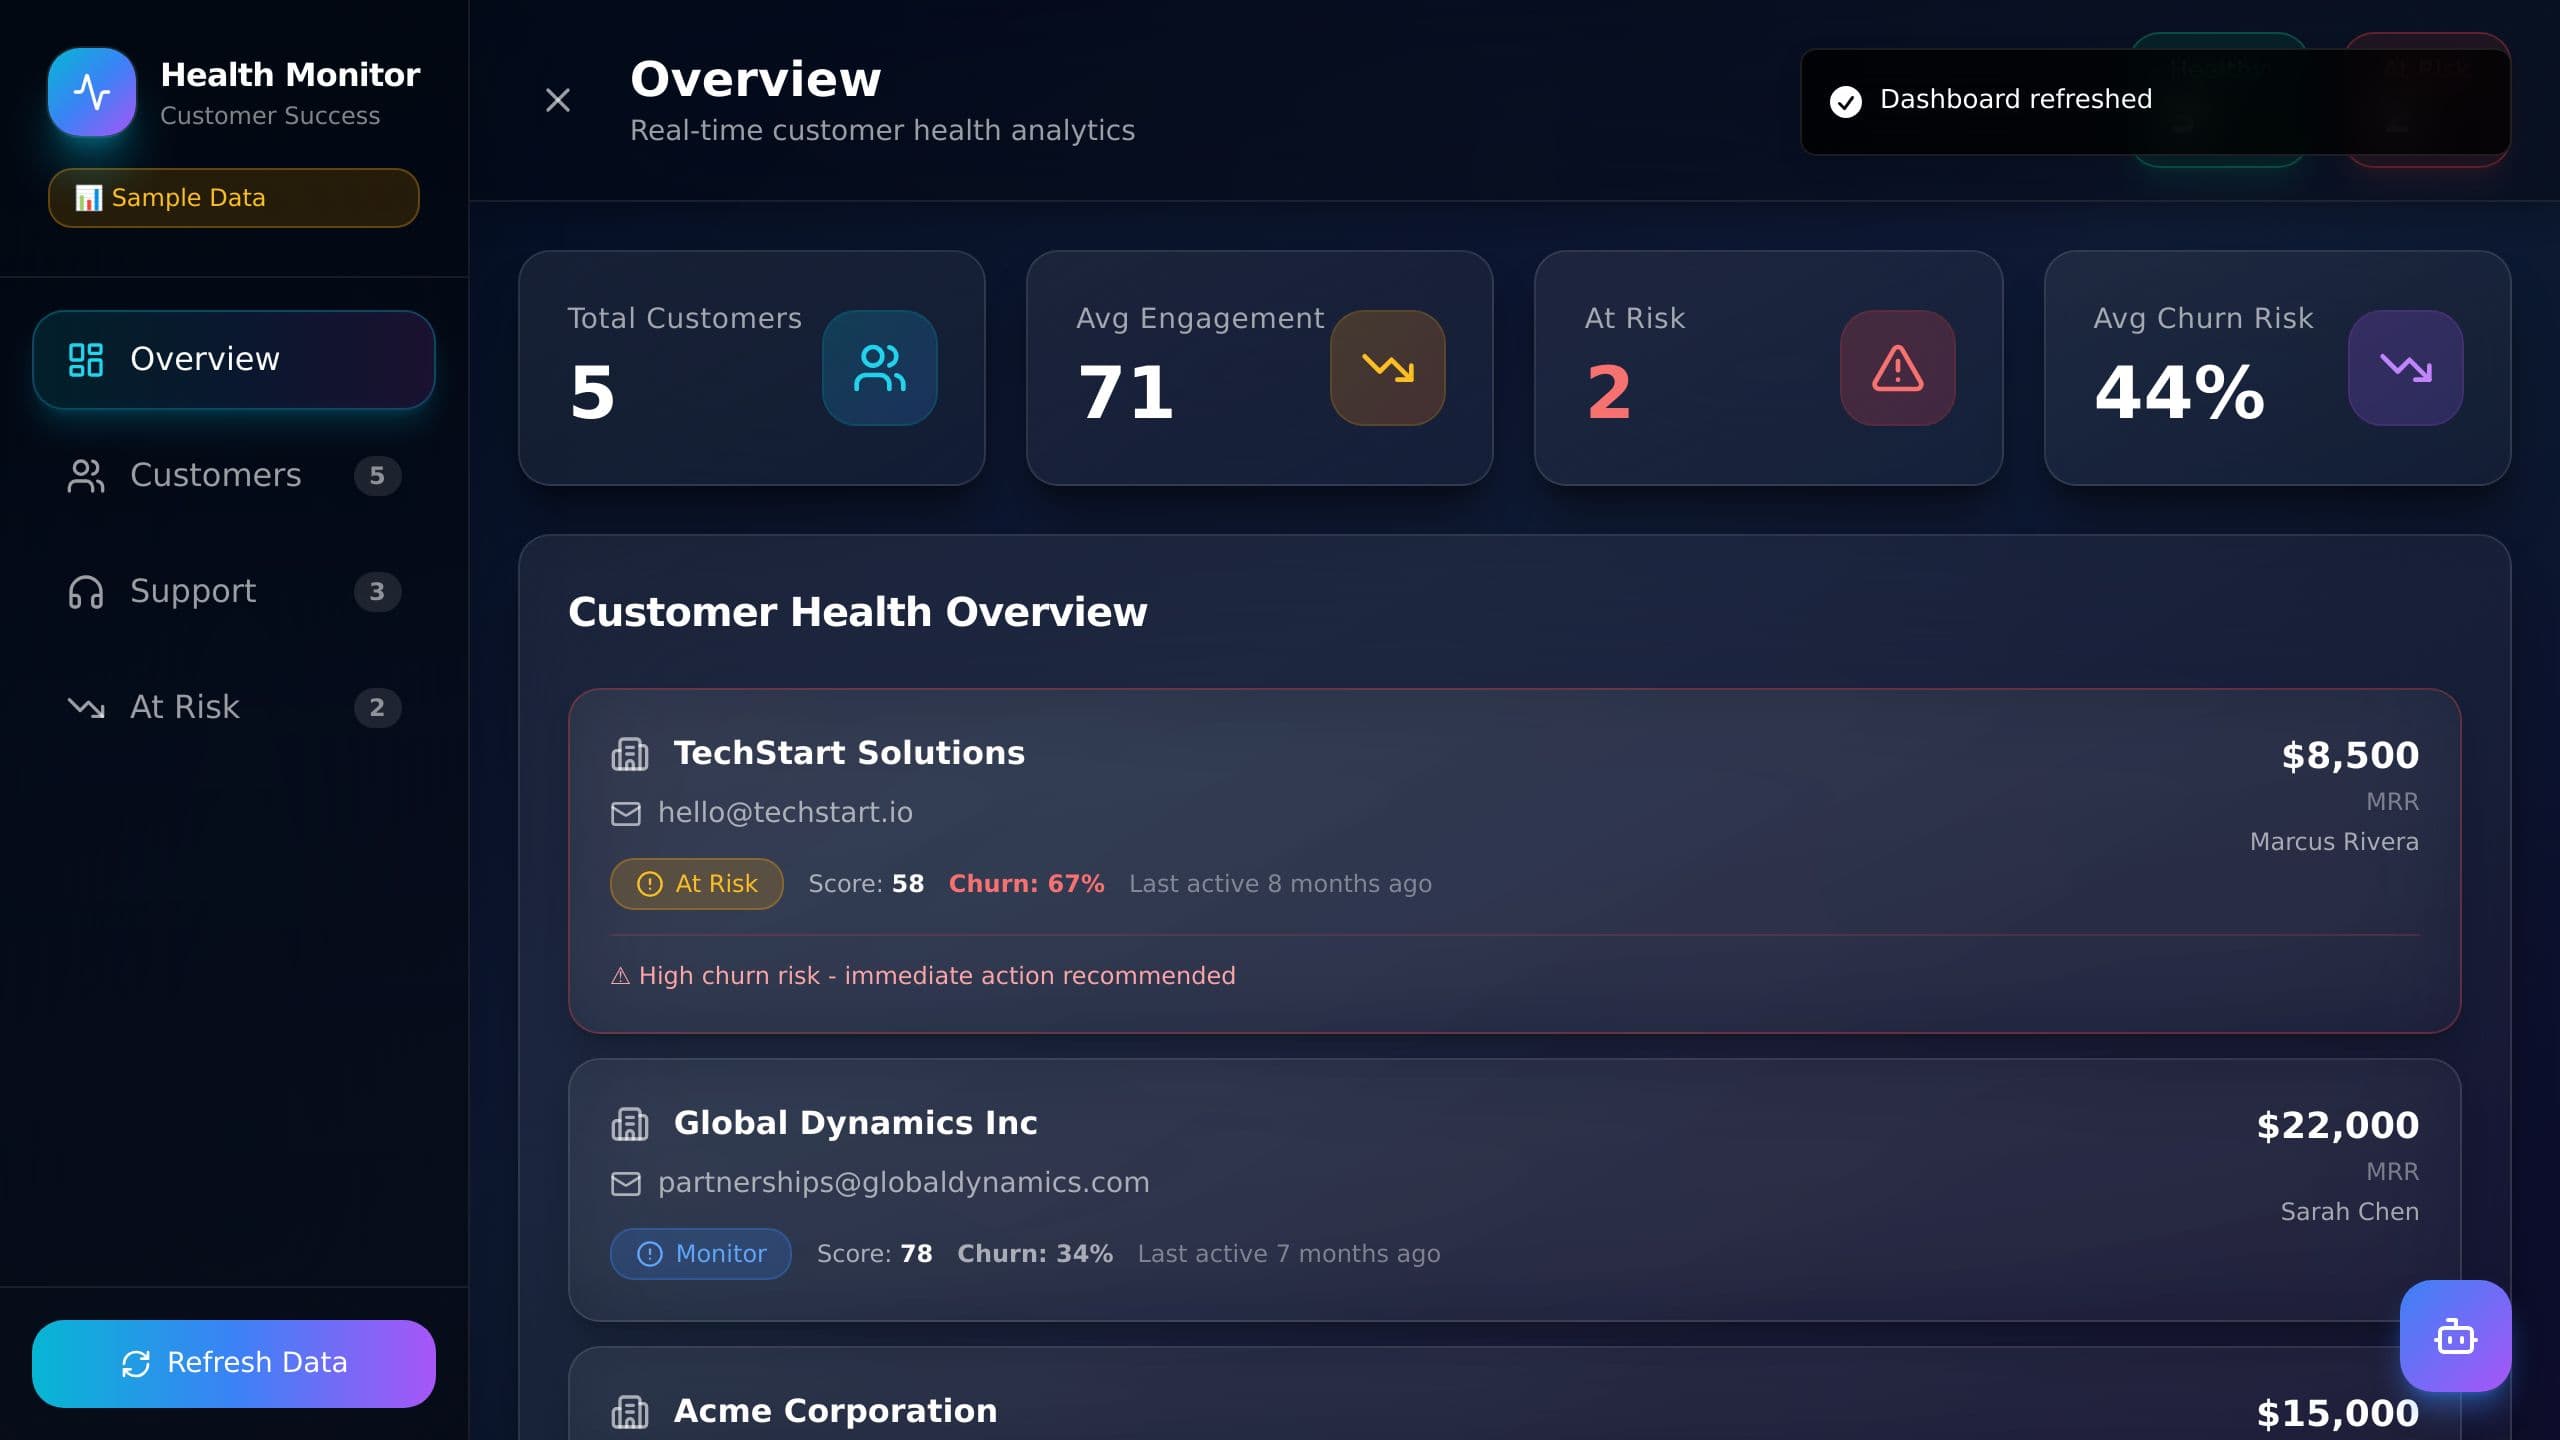Open the Global Dynamics Inc customer name

point(856,1123)
